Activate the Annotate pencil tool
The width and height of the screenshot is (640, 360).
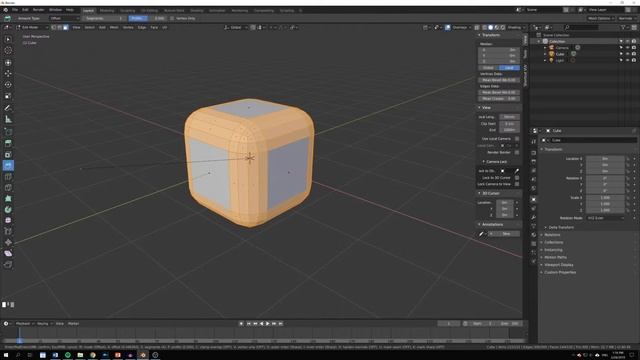[8, 108]
